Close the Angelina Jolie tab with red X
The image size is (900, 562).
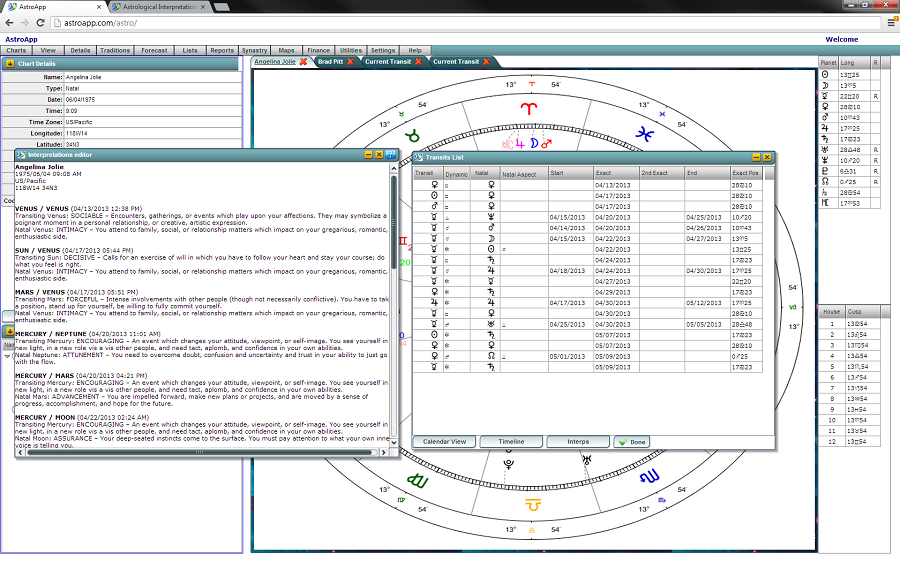[303, 62]
